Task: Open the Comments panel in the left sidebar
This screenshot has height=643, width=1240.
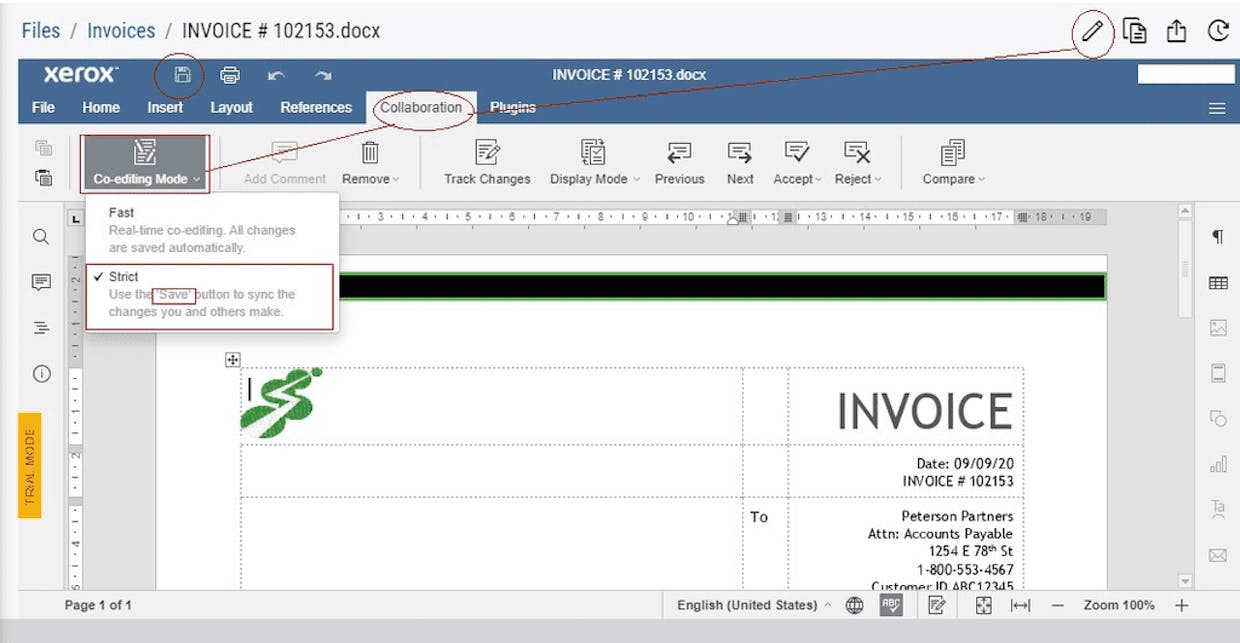Action: tap(41, 283)
